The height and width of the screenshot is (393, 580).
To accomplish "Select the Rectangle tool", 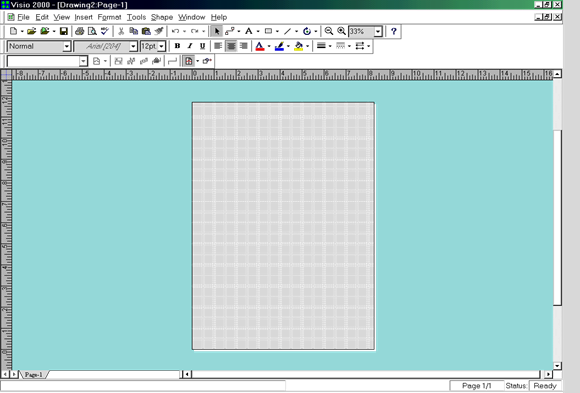I will (x=269, y=31).
